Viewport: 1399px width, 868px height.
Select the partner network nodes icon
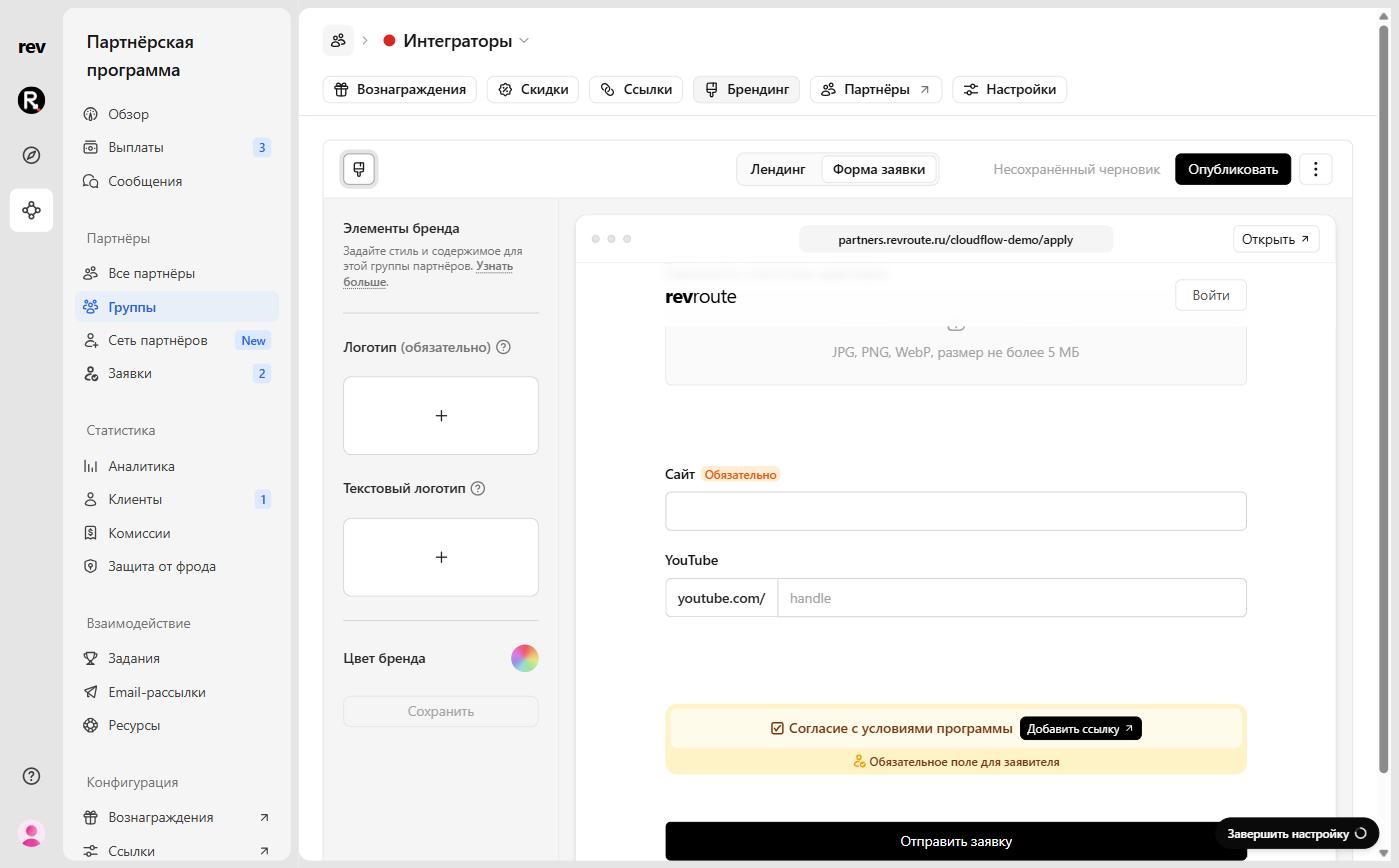31,210
